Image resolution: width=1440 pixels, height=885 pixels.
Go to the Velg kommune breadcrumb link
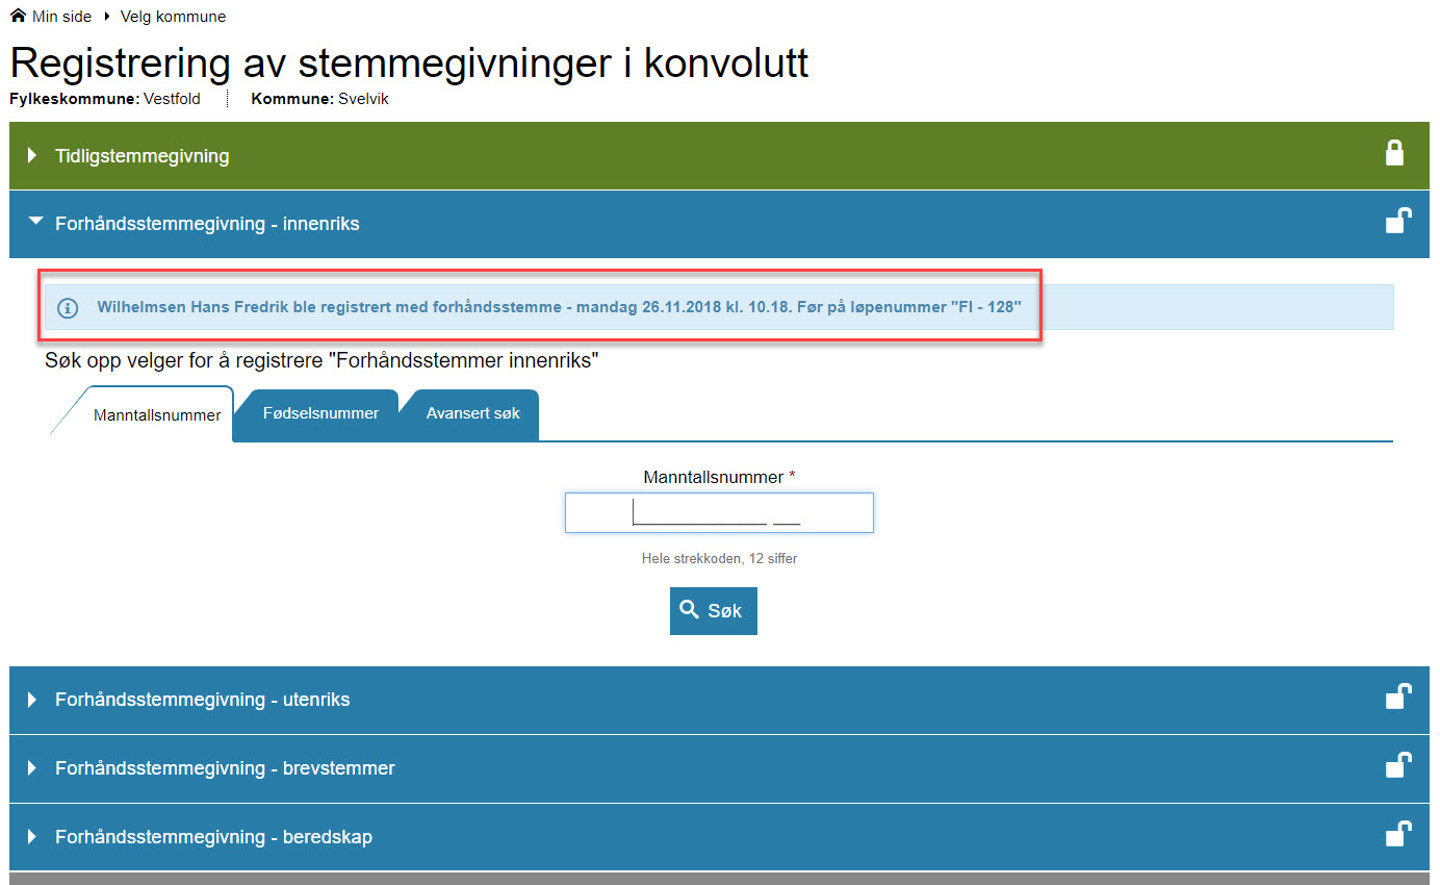coord(173,17)
